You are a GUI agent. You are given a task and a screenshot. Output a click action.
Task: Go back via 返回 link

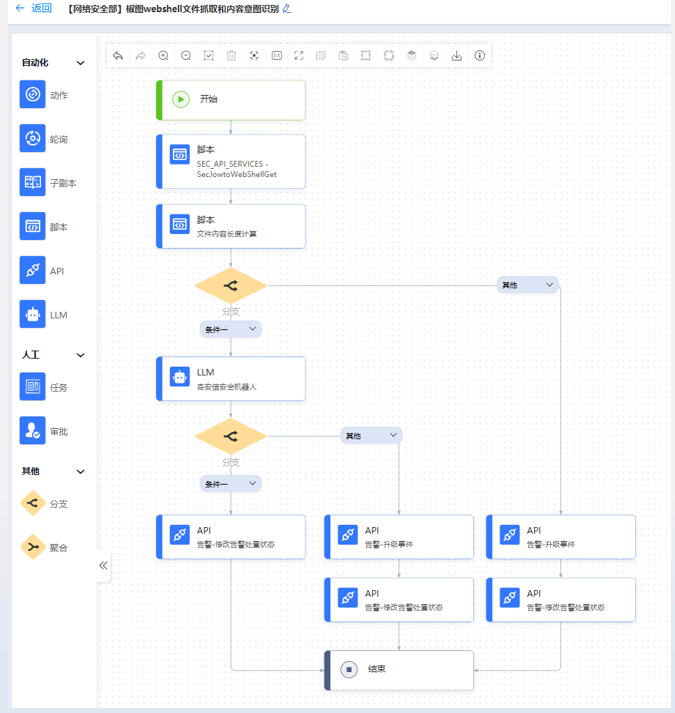pyautogui.click(x=33, y=9)
